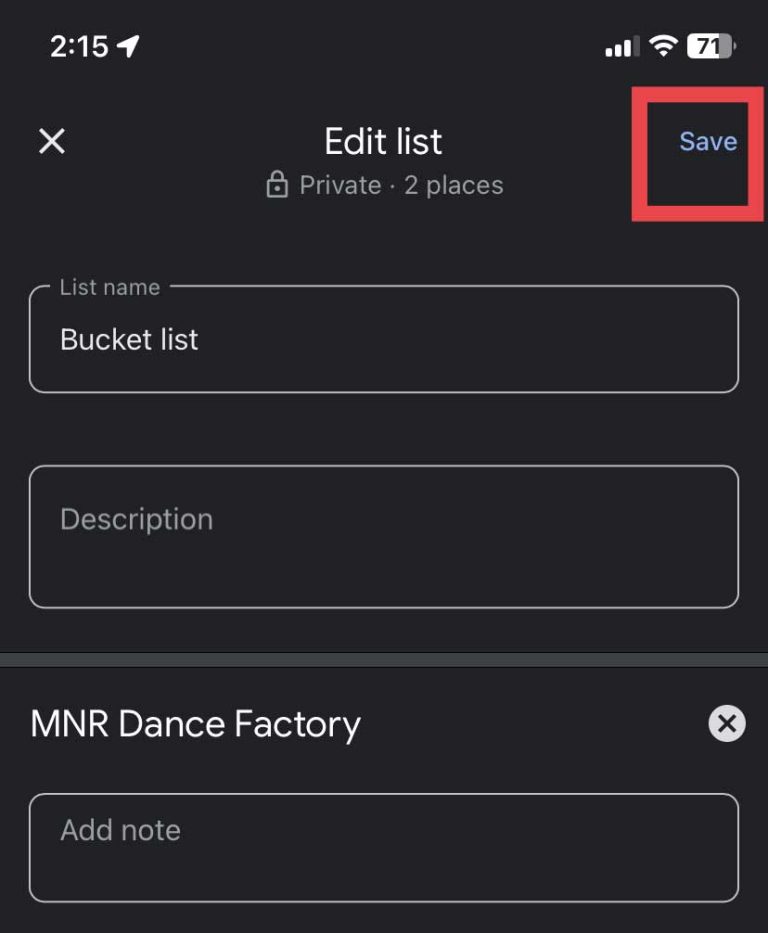Tap the 2:15 clock in status bar

(x=79, y=46)
